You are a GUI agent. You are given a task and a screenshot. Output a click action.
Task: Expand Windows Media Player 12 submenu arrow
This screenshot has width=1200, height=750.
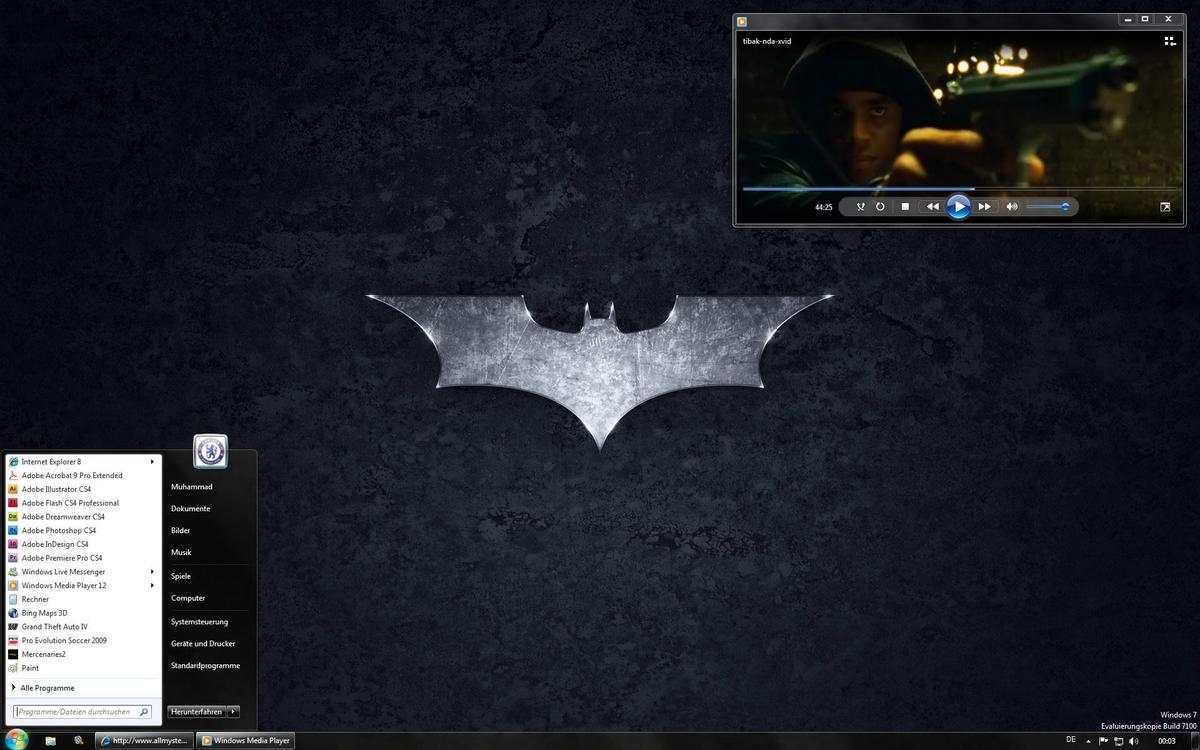153,586
